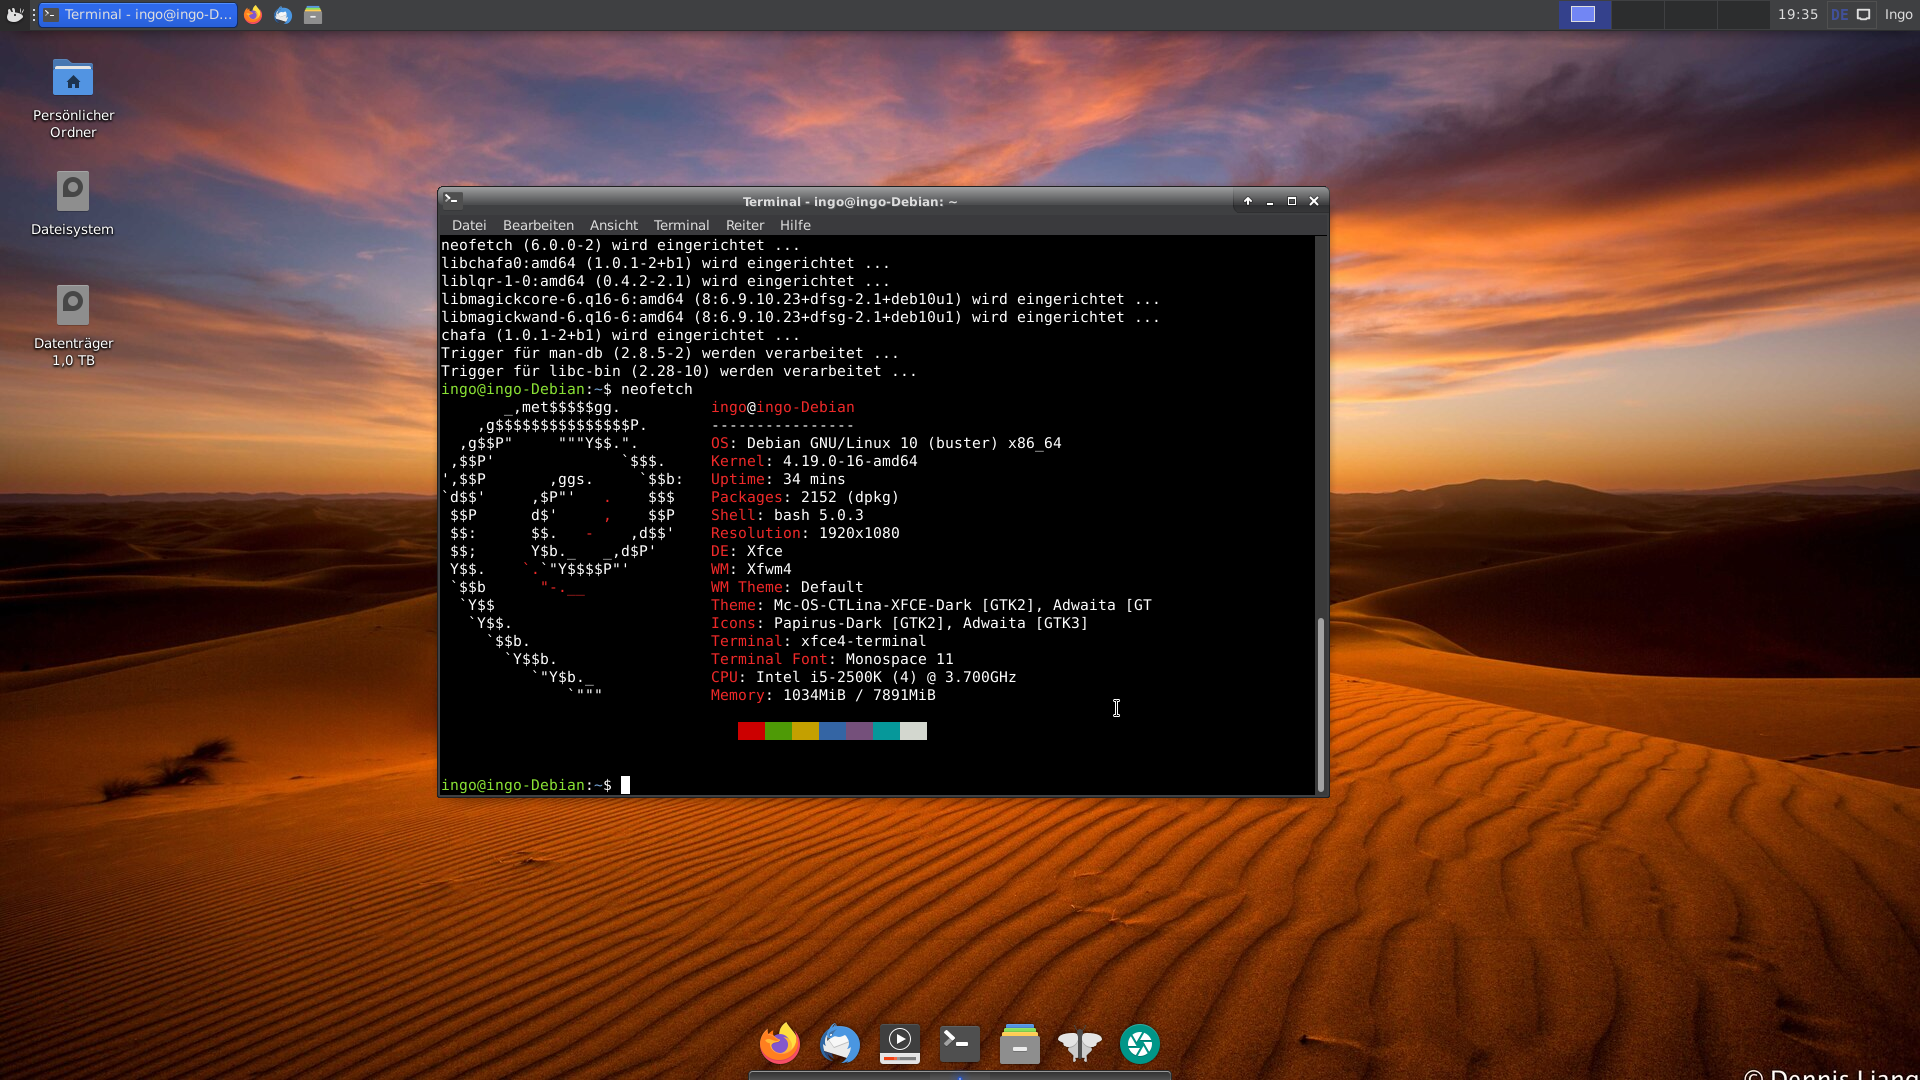The width and height of the screenshot is (1920, 1080).
Task: Launch Thunderbird mail from the dock
Action: 839,1044
